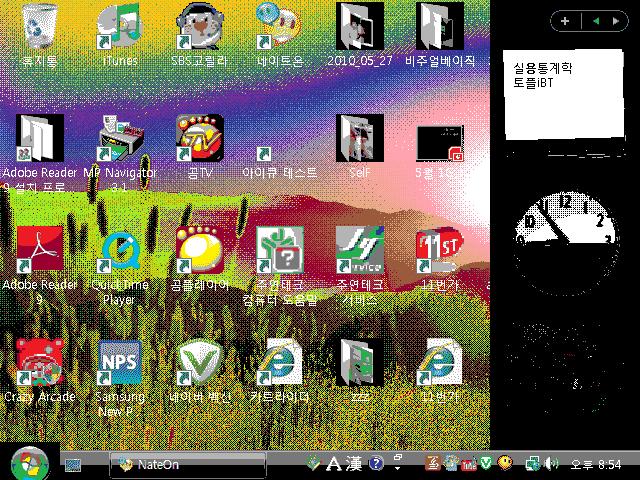The height and width of the screenshot is (480, 640).
Task: Switch to the NateOn taskbar button
Action: point(188,464)
